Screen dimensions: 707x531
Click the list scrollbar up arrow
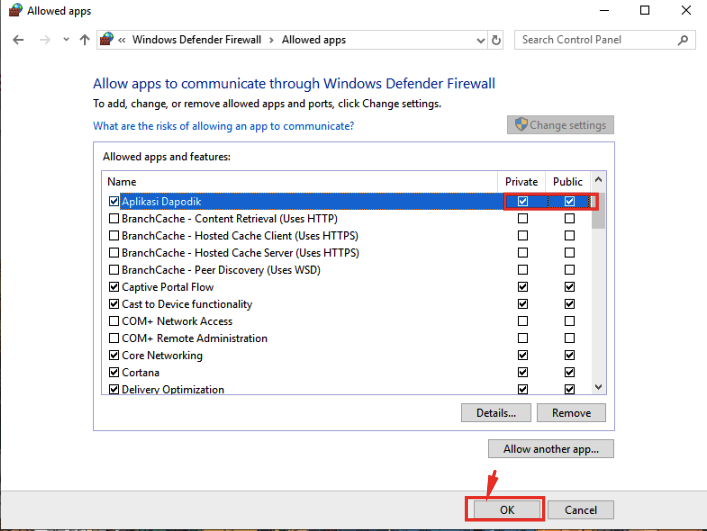point(598,180)
